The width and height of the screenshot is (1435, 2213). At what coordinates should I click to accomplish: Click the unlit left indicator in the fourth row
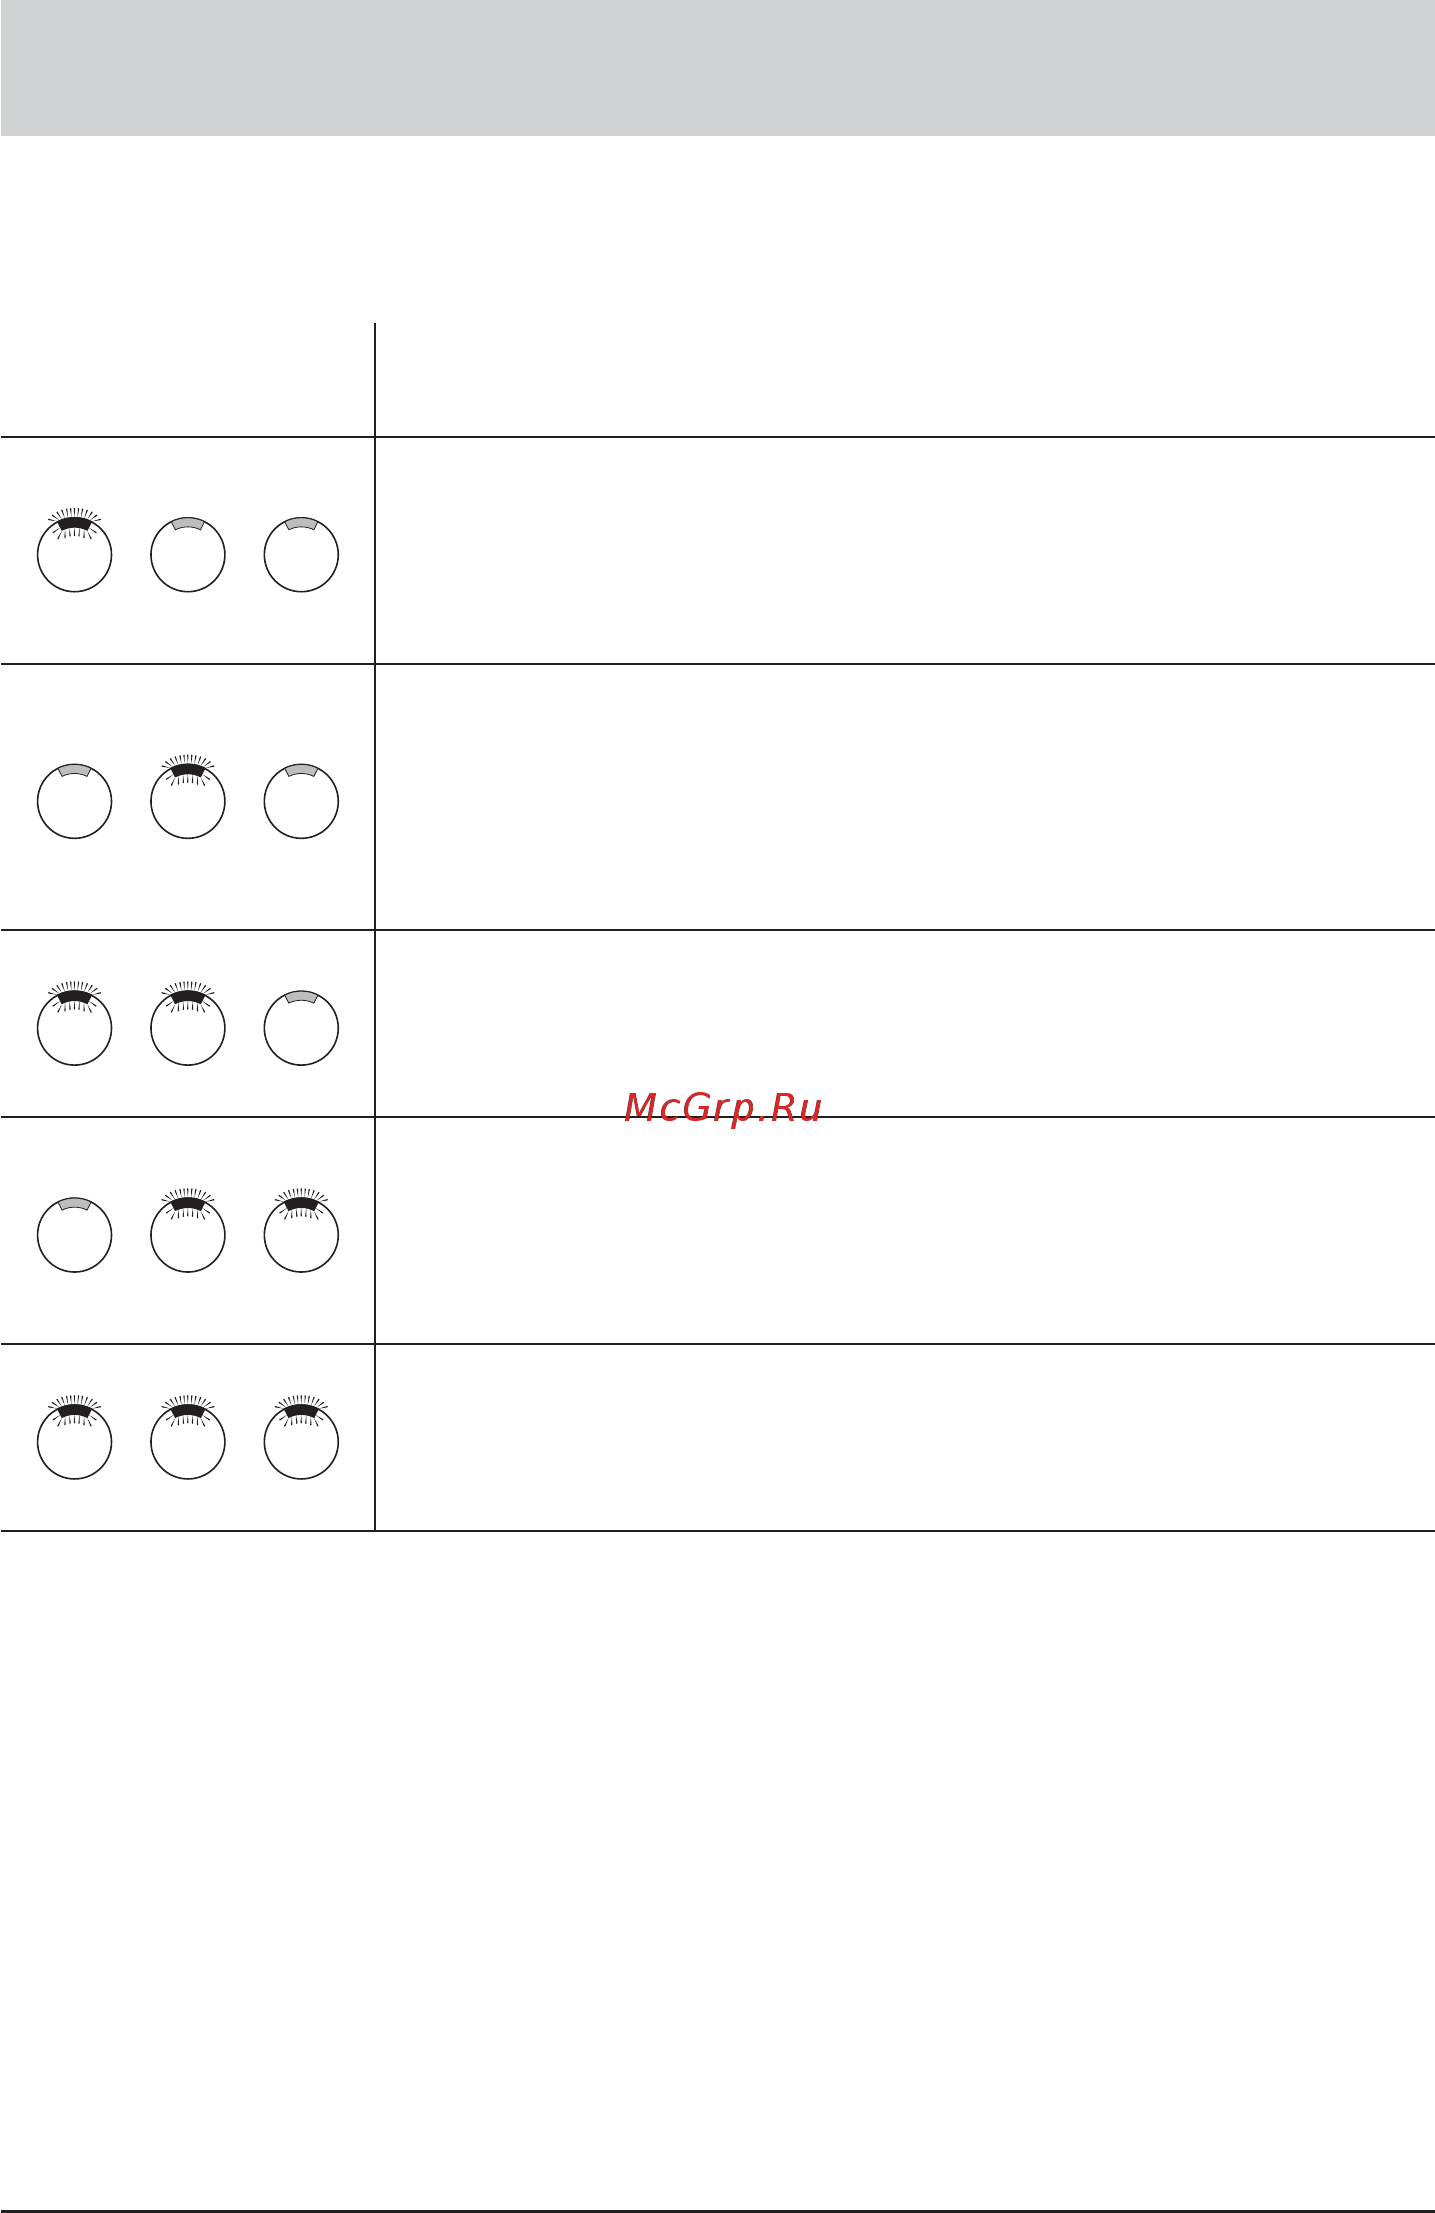(74, 1235)
